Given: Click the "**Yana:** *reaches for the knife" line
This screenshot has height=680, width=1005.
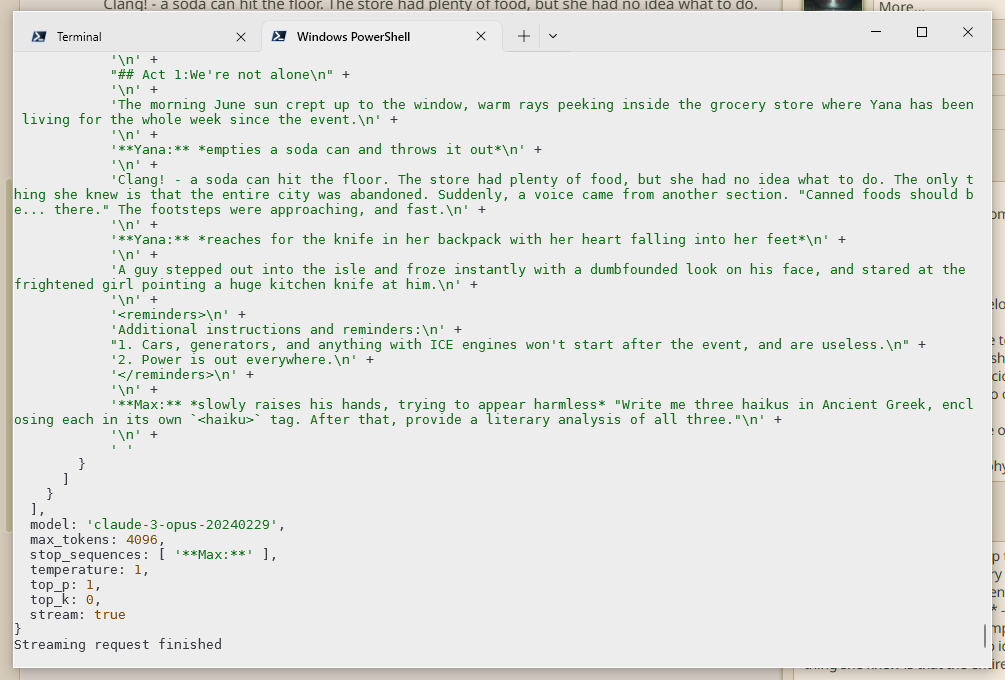Looking at the screenshot, I should click(478, 240).
